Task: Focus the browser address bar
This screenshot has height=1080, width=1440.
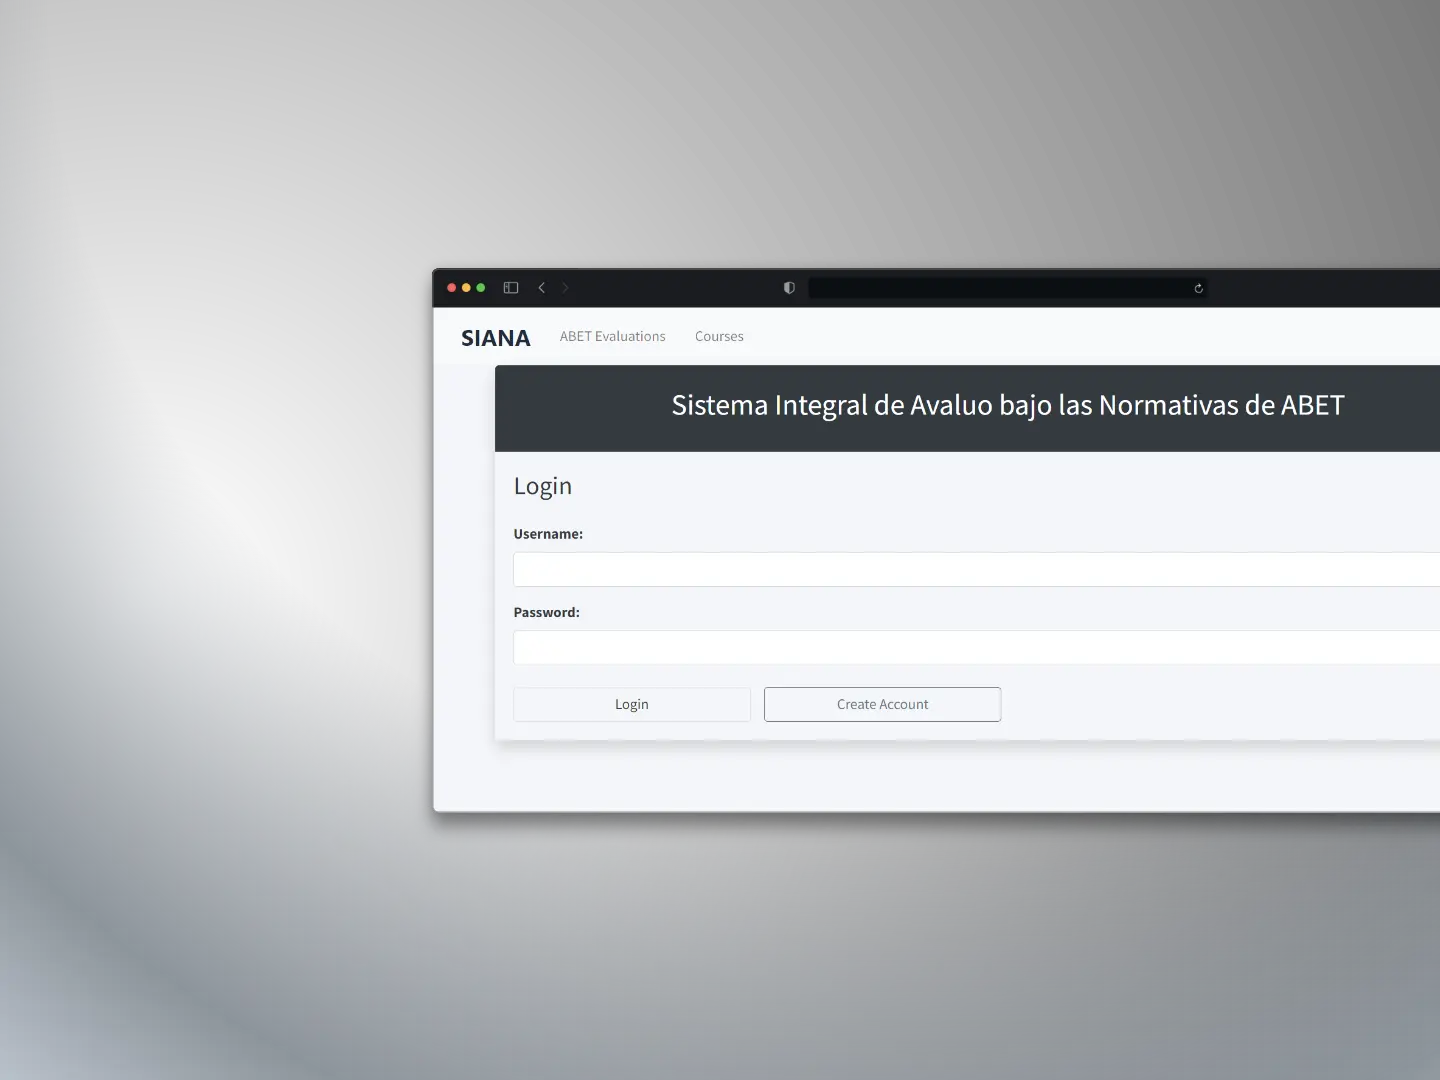Action: pyautogui.click(x=1000, y=288)
